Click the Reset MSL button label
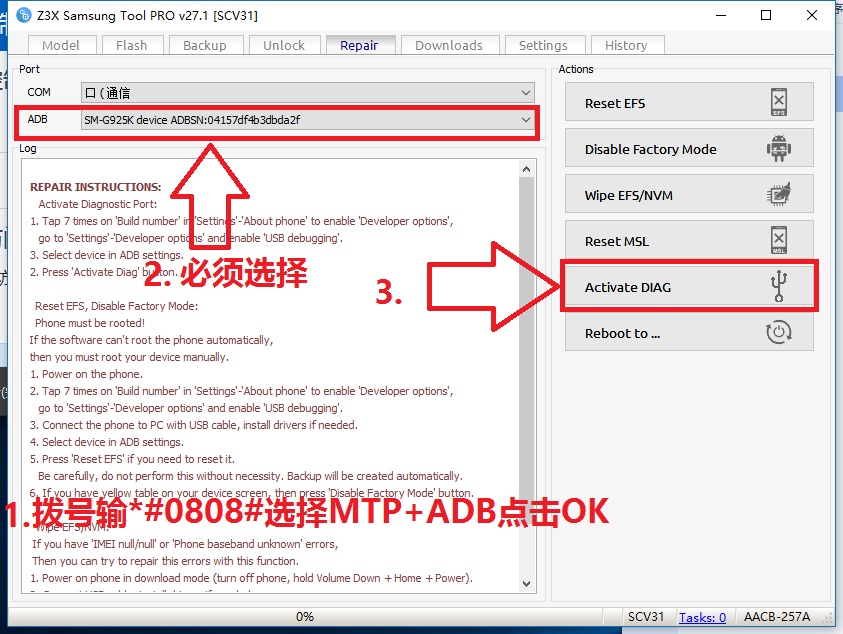The image size is (843, 634). coord(617,241)
